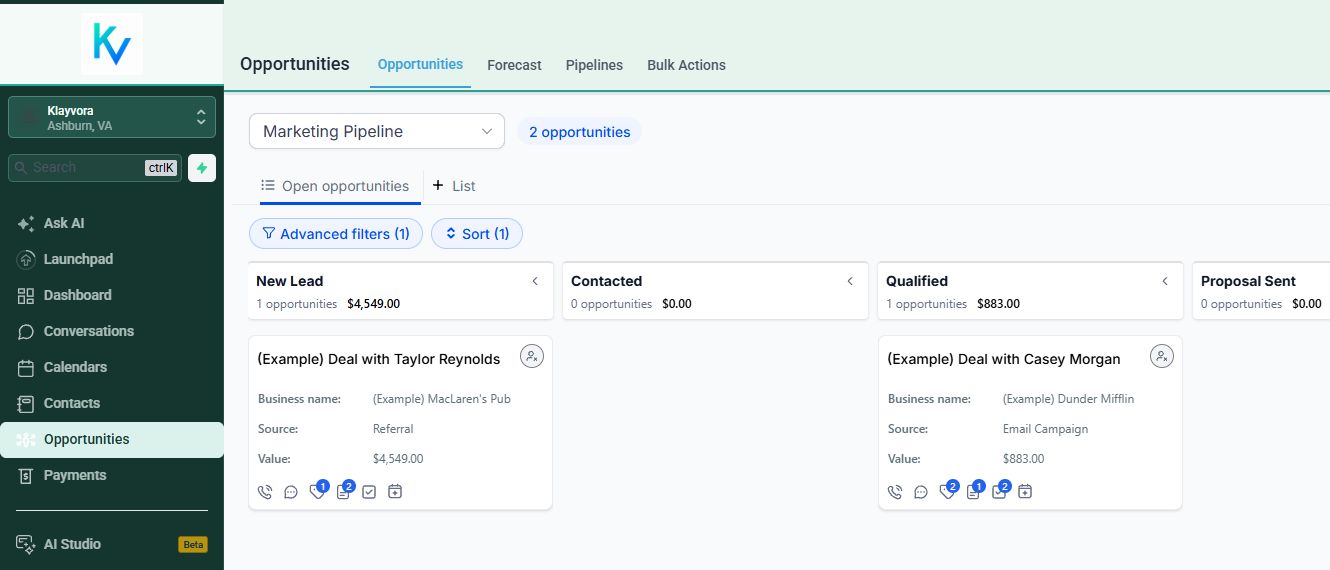Click the Qualified column header title
Screen dimensions: 1330x570
917,281
